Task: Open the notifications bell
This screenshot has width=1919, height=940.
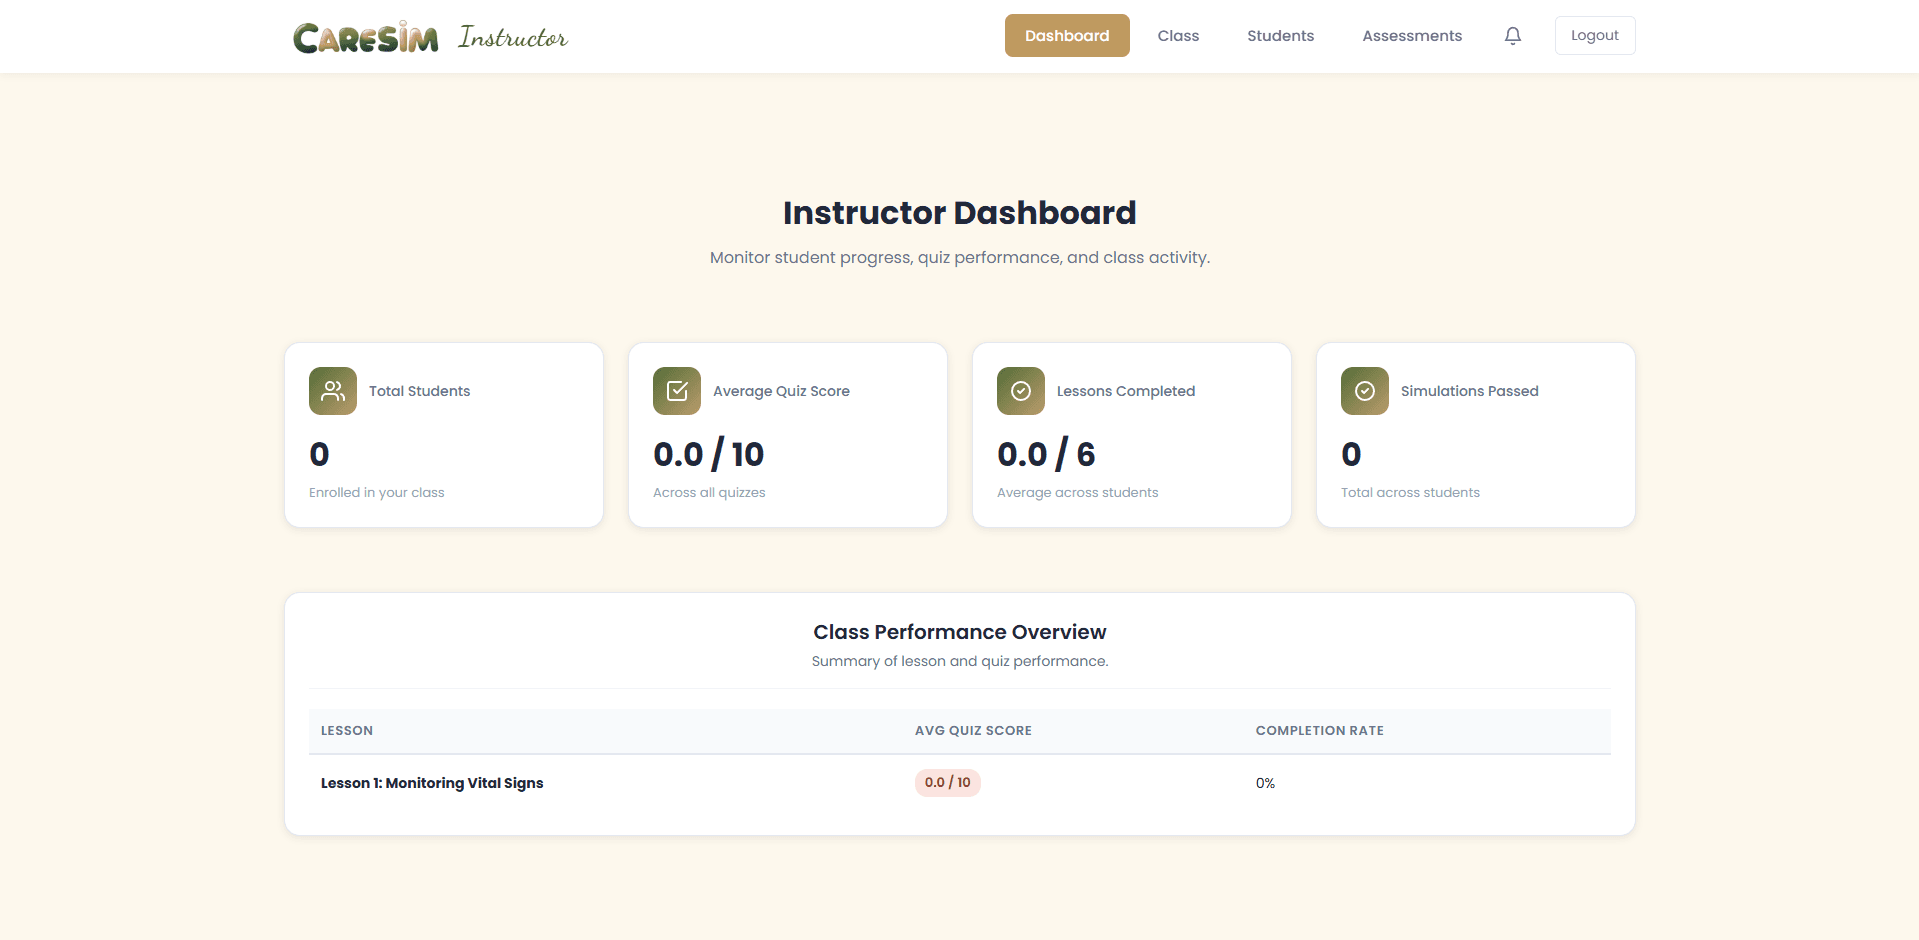Action: pos(1512,35)
